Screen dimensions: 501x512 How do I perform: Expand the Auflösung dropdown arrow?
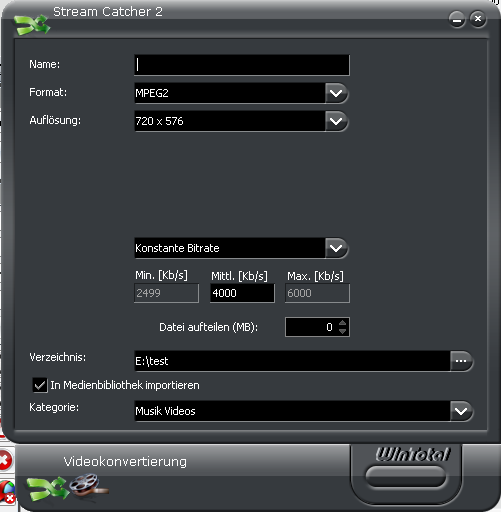[x=336, y=121]
